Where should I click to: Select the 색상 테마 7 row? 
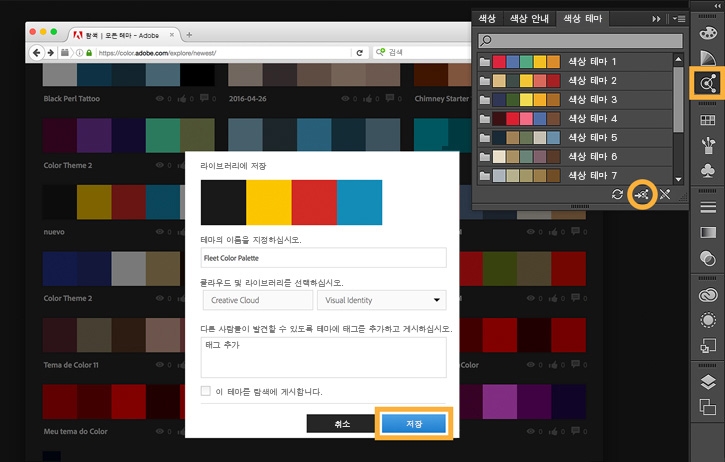coord(575,175)
